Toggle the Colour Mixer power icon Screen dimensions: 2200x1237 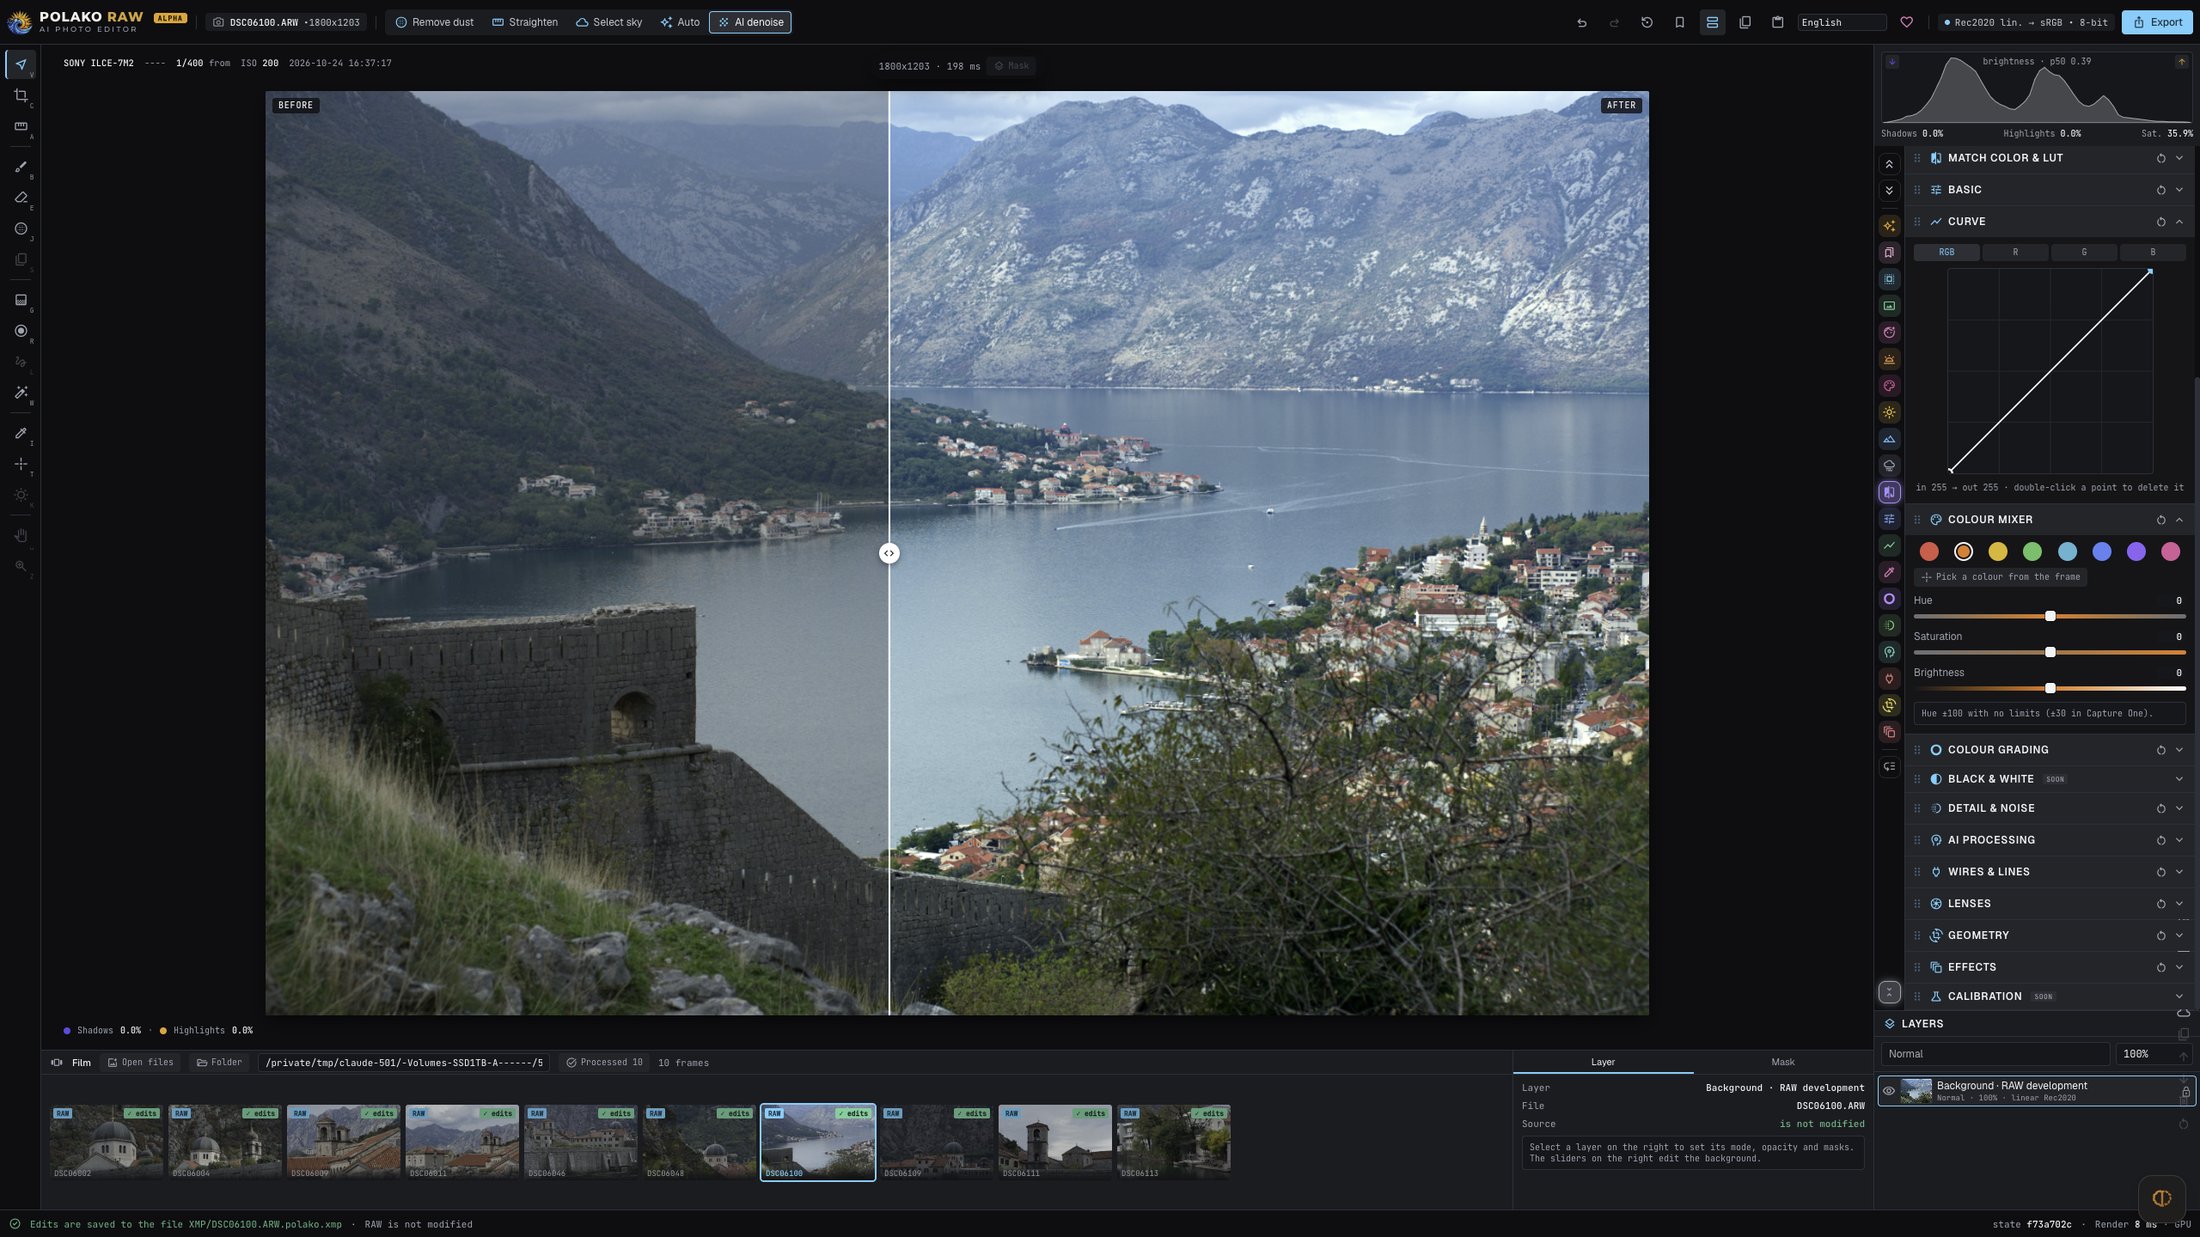click(x=2161, y=520)
